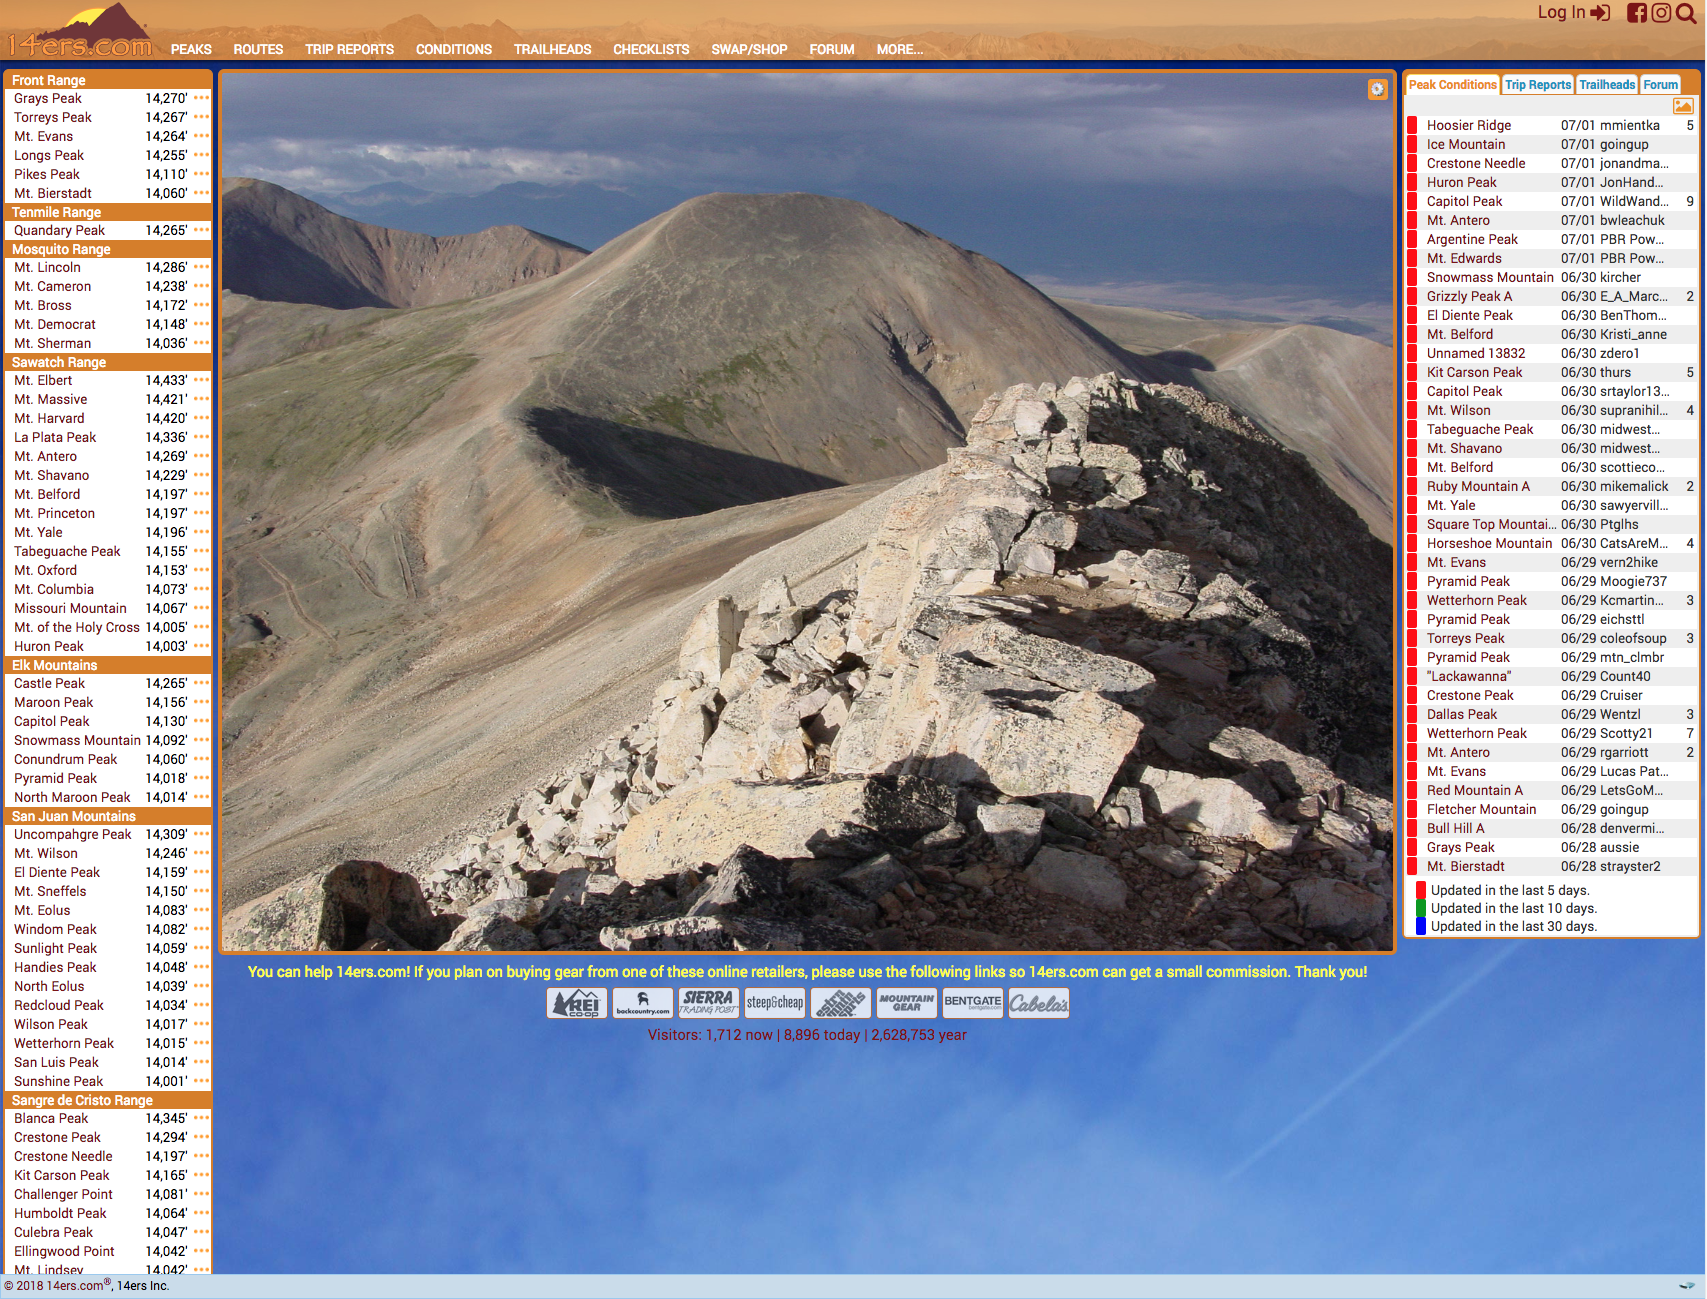The width and height of the screenshot is (1707, 1299).
Task: Open the dots menu for Uncompahgre Peak
Action: pos(202,834)
